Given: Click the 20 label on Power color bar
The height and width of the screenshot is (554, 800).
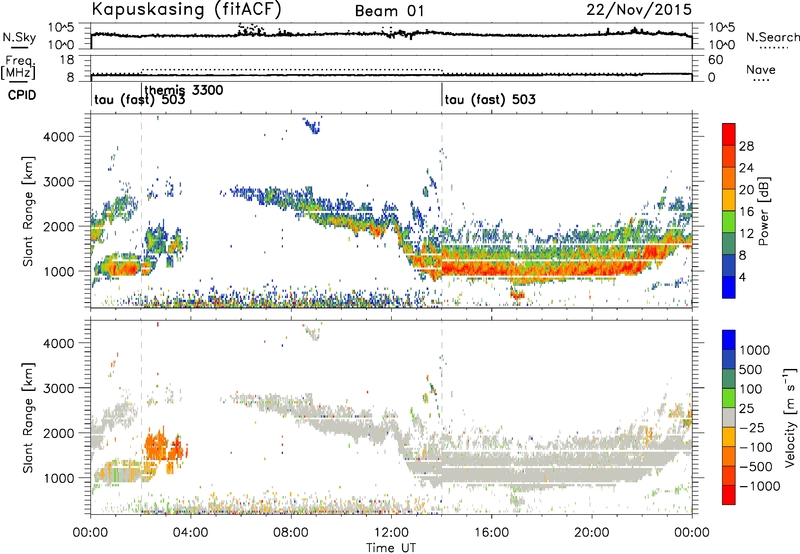Looking at the screenshot, I should coord(746,190).
